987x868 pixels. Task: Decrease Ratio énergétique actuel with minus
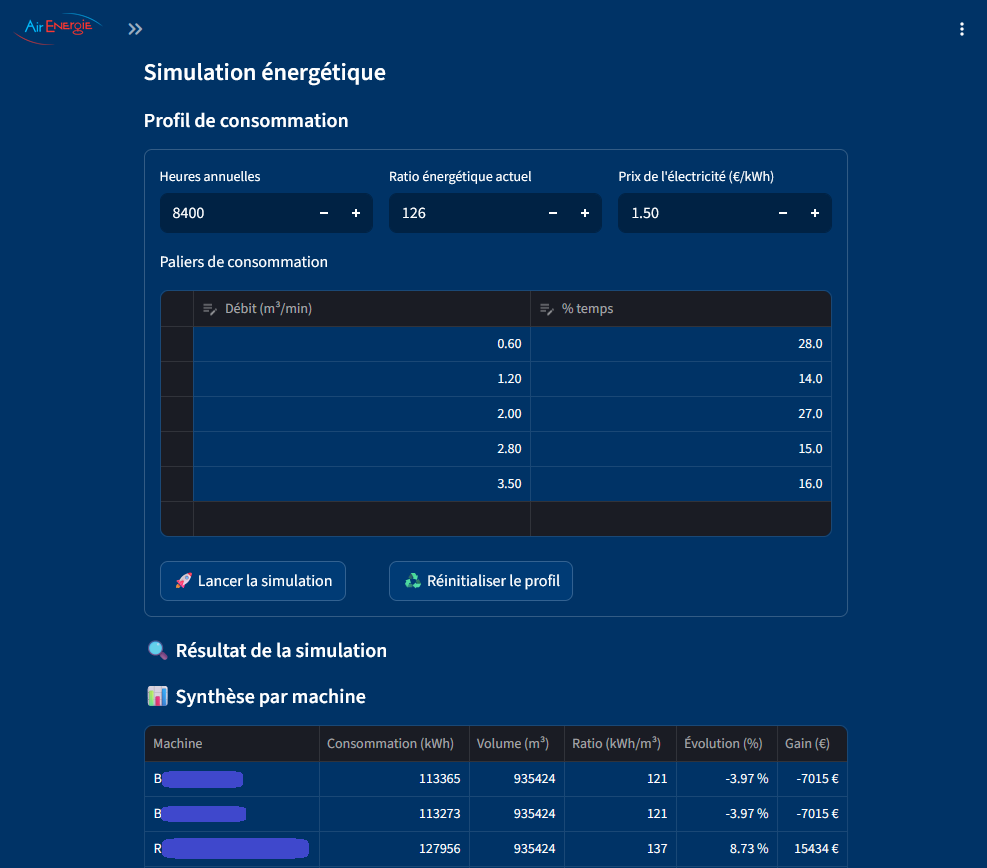pos(553,213)
